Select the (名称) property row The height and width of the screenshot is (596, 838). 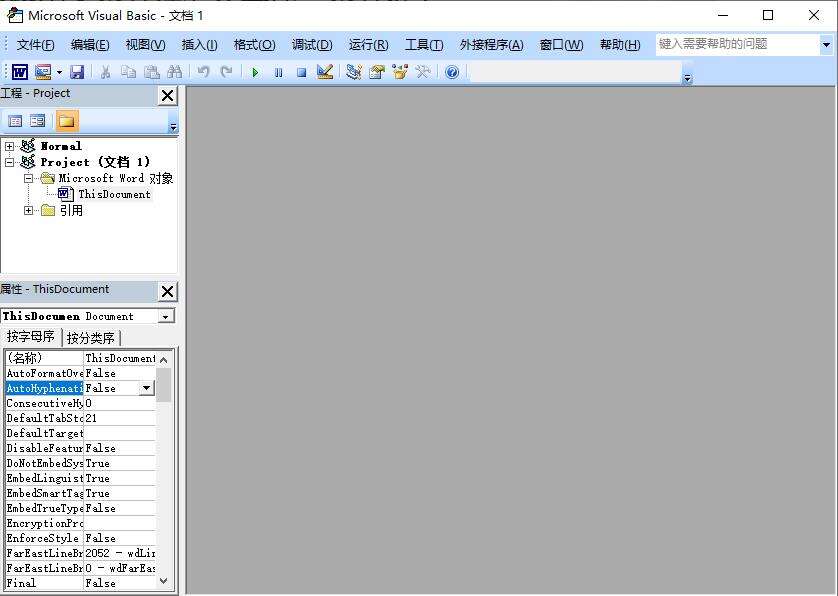point(80,358)
